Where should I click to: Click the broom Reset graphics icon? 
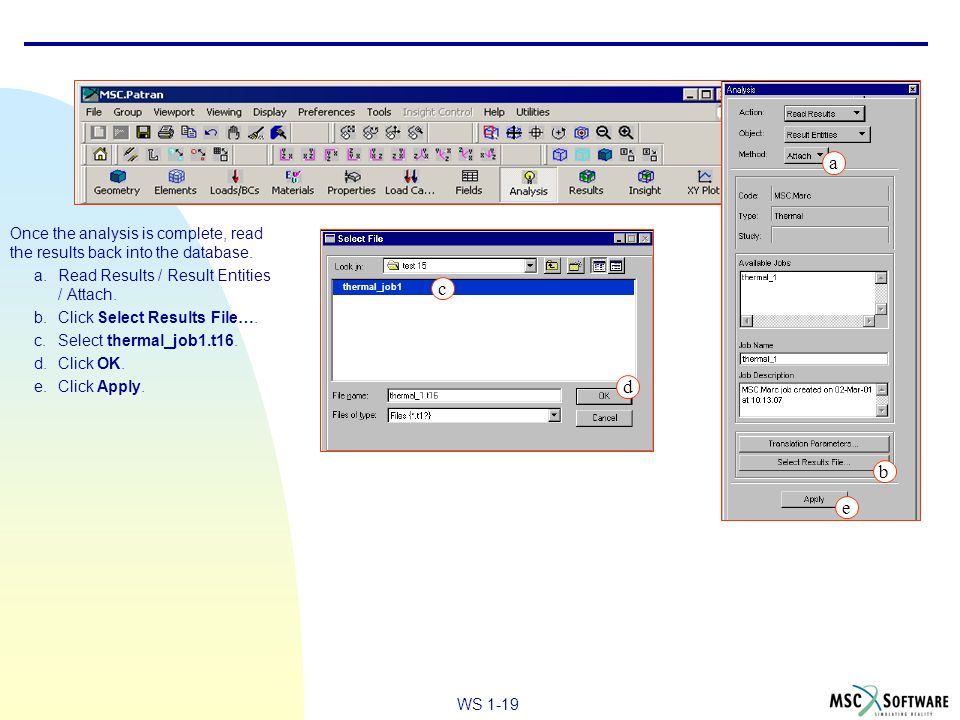tap(256, 132)
